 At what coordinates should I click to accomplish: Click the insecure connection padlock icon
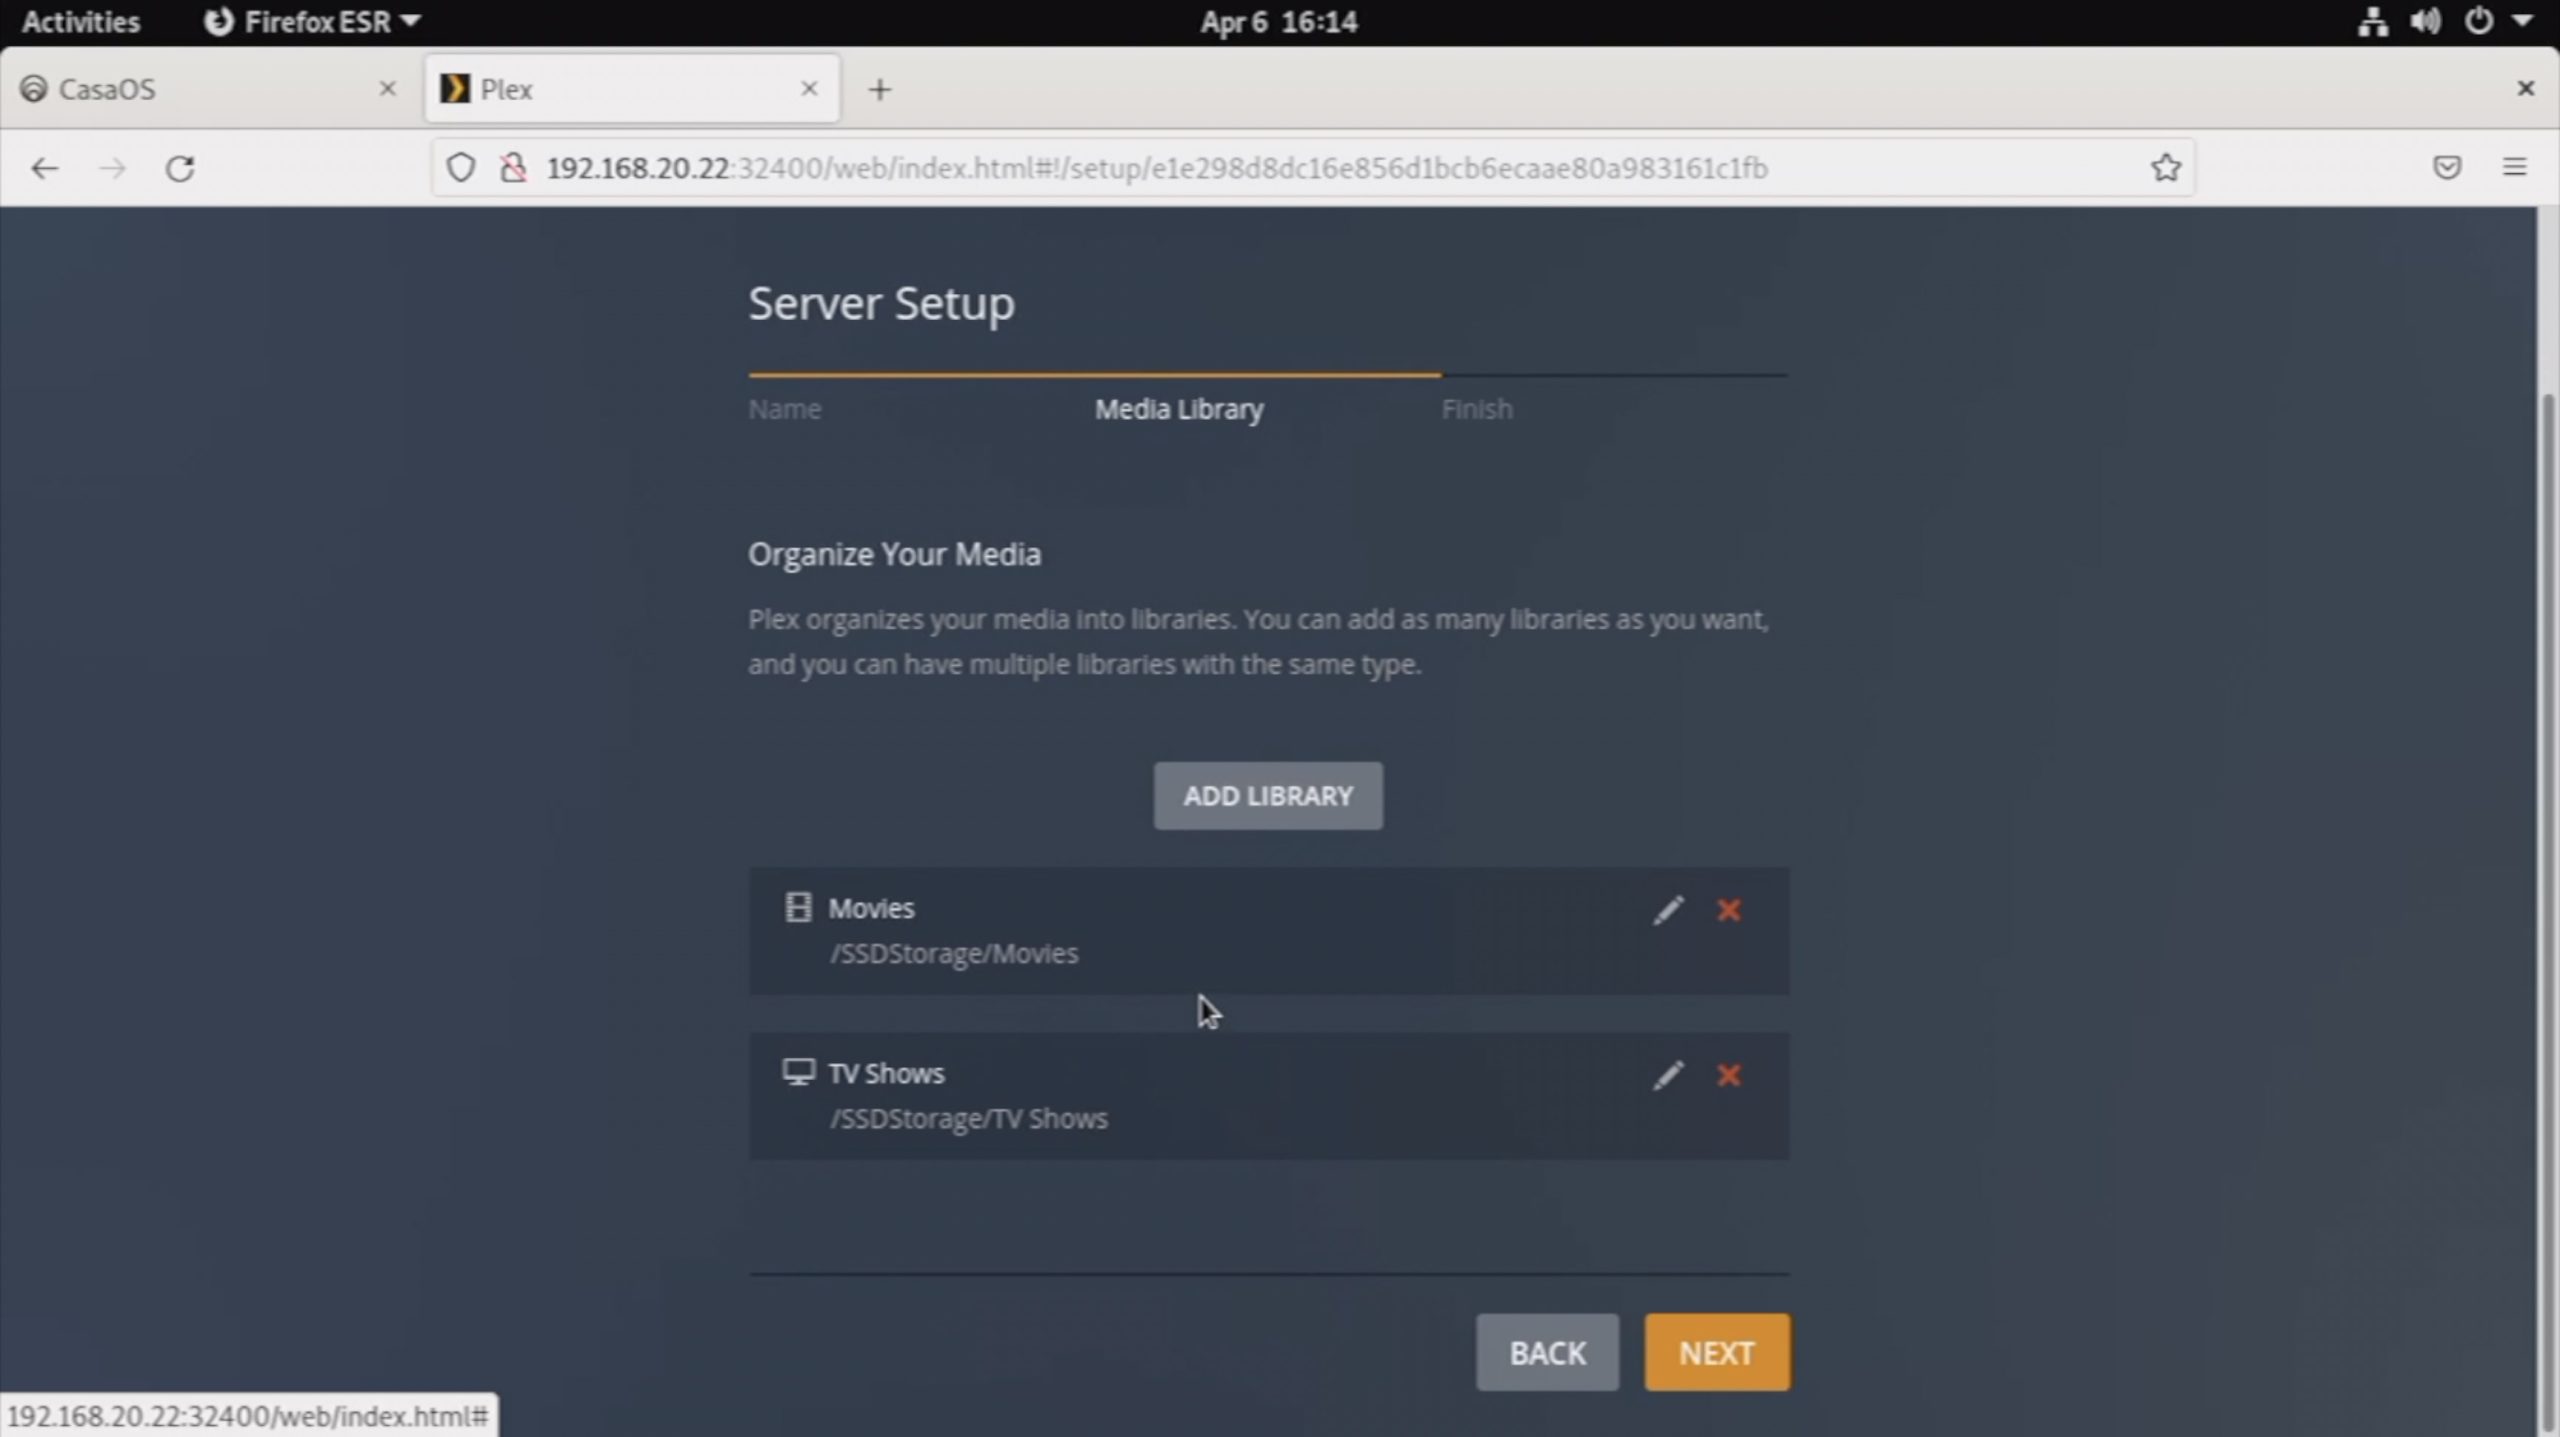[513, 168]
